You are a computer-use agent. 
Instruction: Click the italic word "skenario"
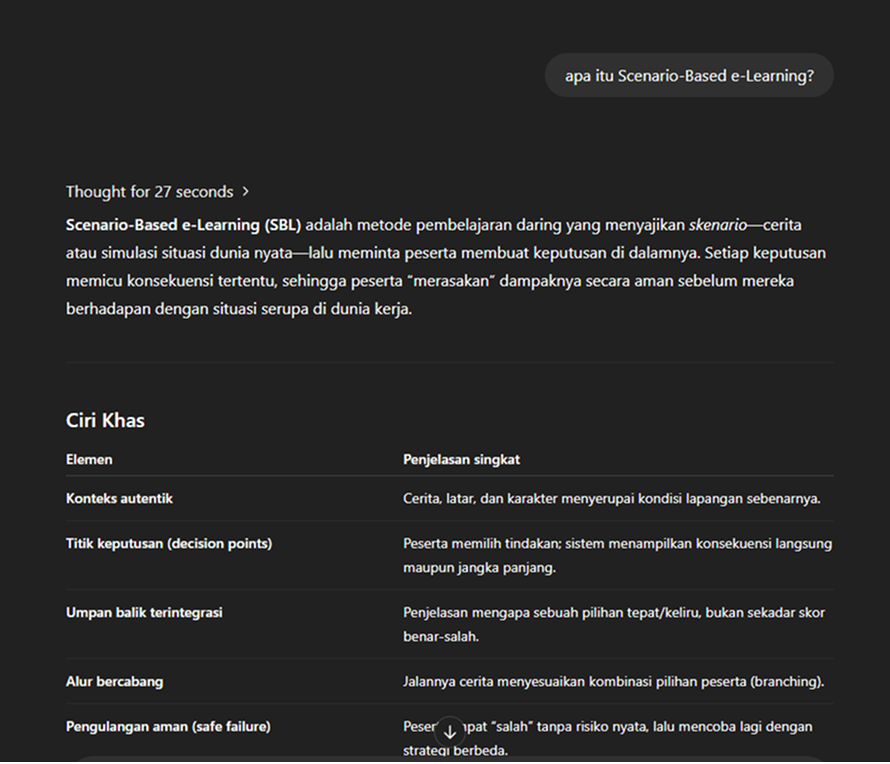[x=718, y=224]
